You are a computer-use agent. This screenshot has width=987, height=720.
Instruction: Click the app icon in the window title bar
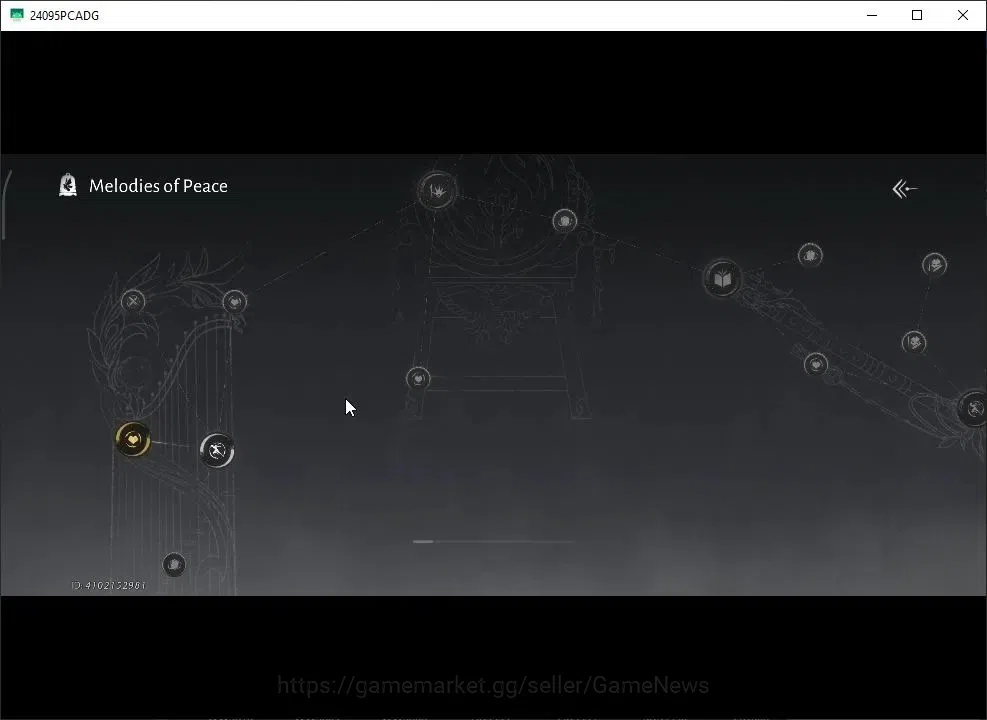point(17,15)
